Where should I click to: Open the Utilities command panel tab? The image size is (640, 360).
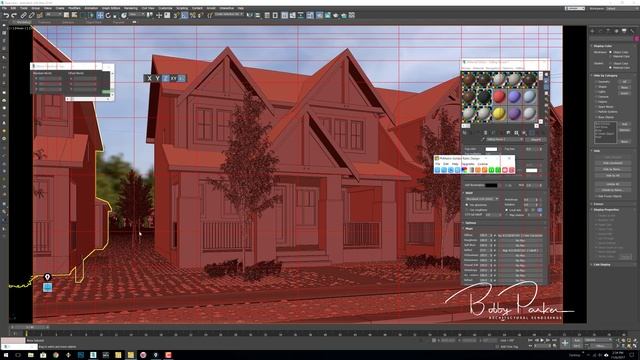point(632,31)
